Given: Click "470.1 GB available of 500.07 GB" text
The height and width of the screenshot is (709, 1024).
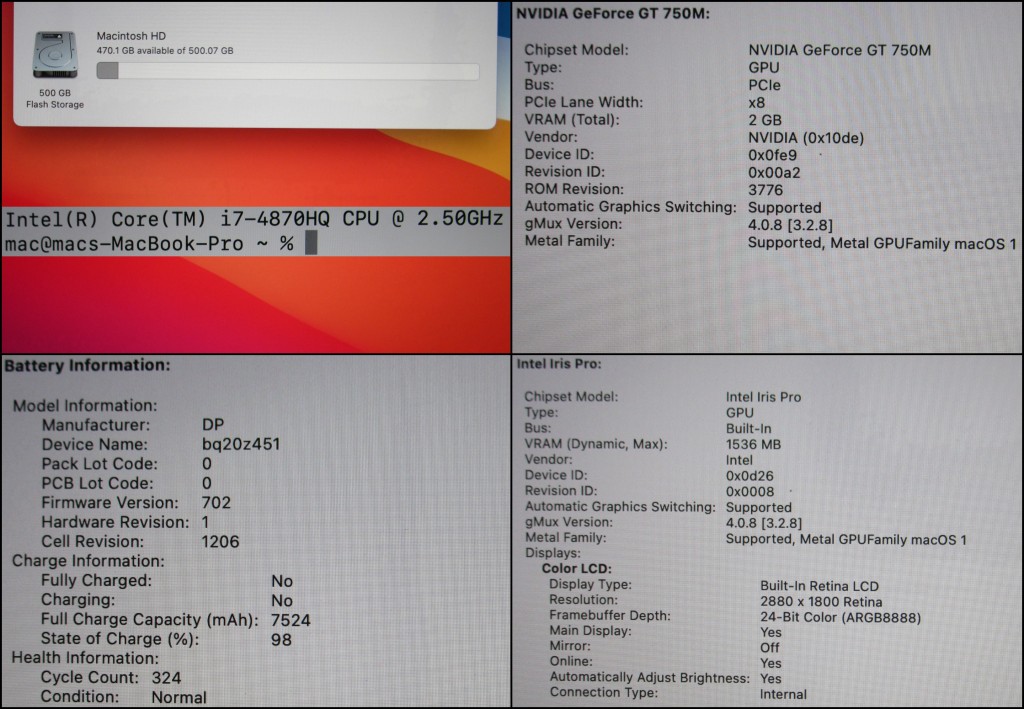Looking at the screenshot, I should [x=165, y=50].
